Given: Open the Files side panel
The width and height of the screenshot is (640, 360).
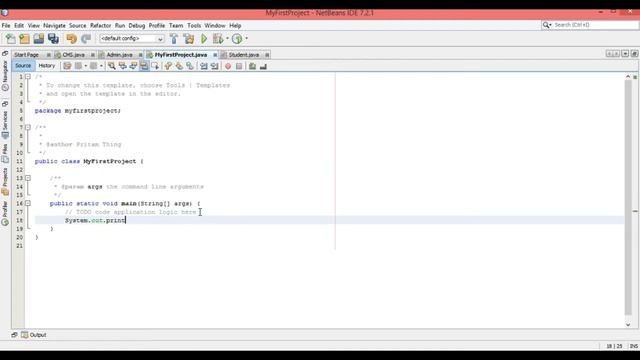Looking at the screenshot, I should coord(5,153).
